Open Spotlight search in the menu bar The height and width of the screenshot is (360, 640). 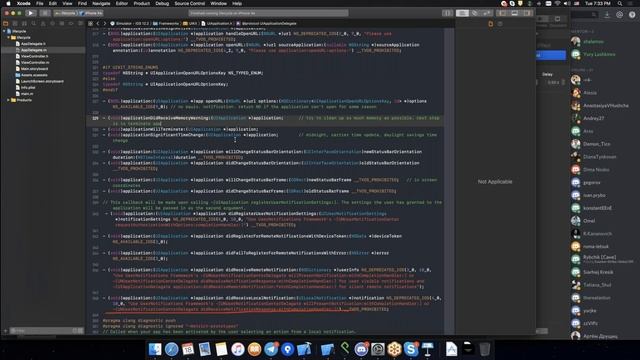coord(620,3)
